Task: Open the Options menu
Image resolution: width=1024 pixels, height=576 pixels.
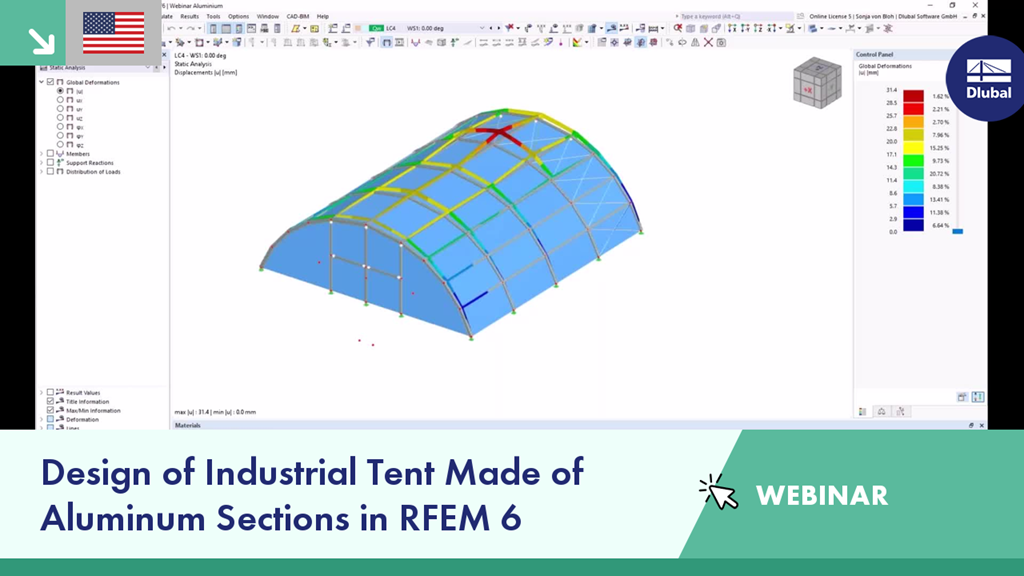Action: click(x=238, y=16)
